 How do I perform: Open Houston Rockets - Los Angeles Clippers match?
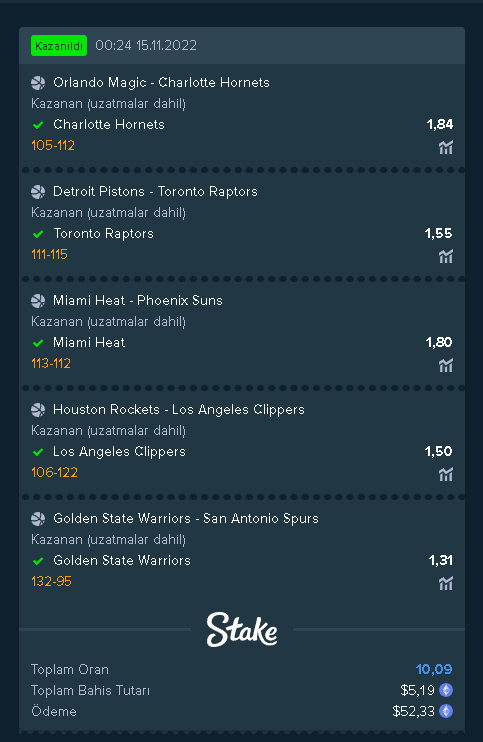click(x=179, y=409)
